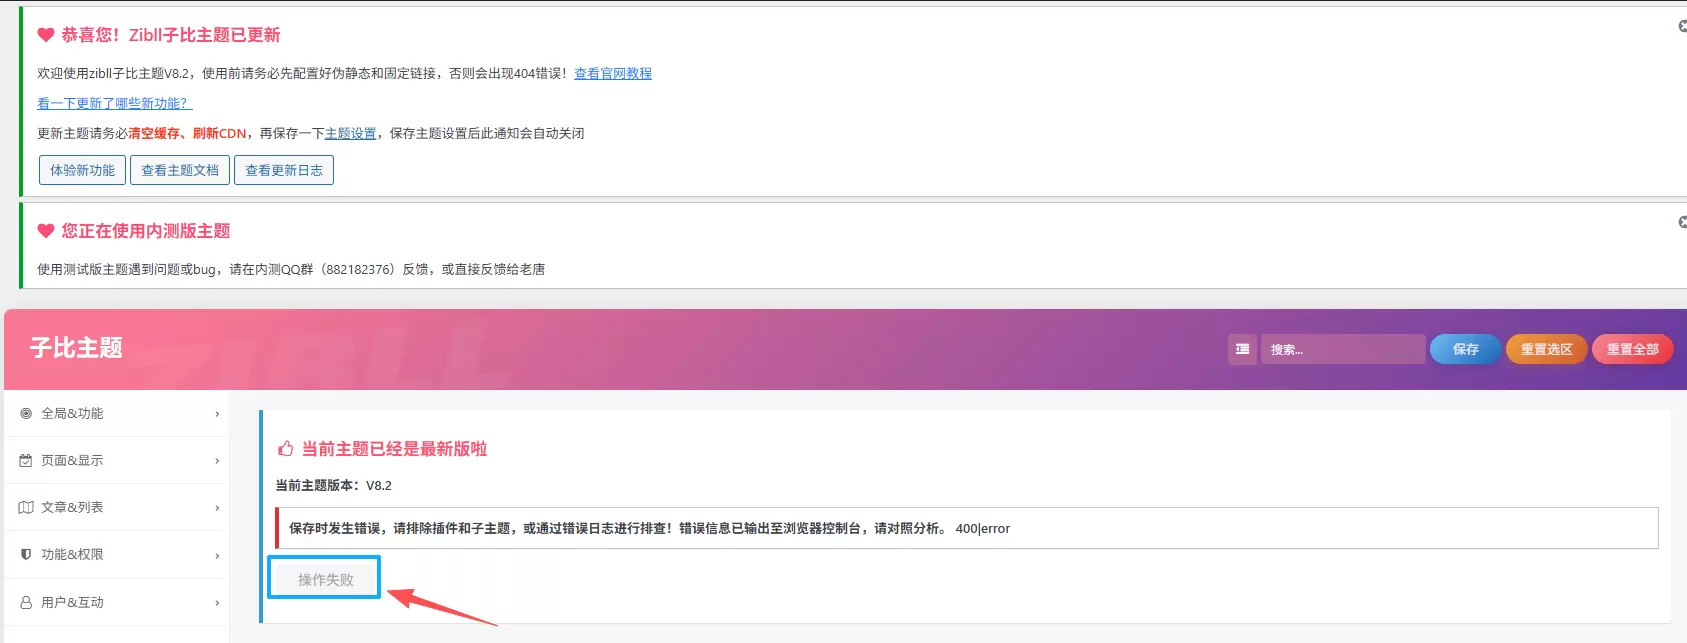
Task: Click the 功能&权限 shield icon
Action: point(26,554)
